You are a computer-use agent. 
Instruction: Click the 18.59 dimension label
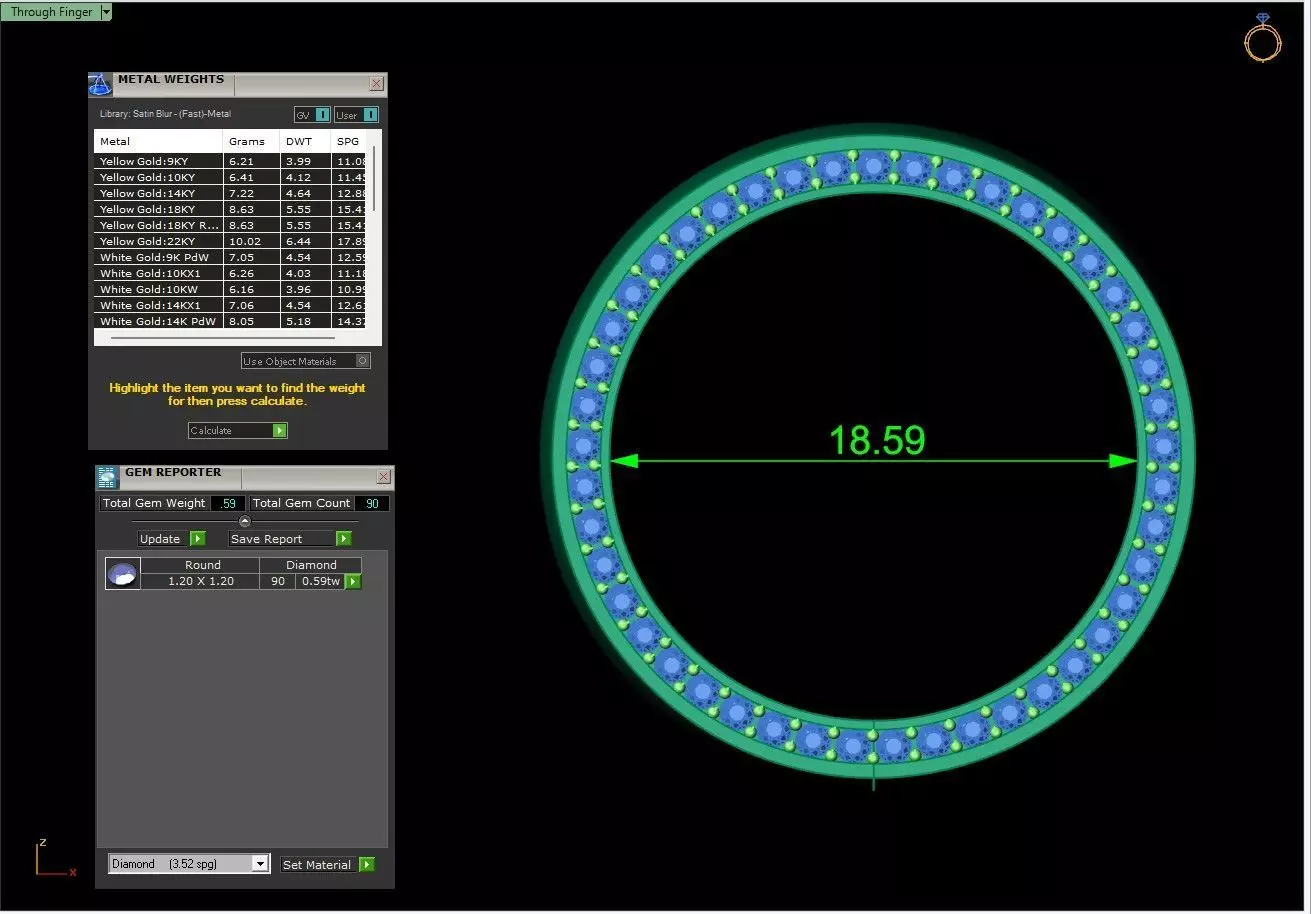tap(877, 440)
